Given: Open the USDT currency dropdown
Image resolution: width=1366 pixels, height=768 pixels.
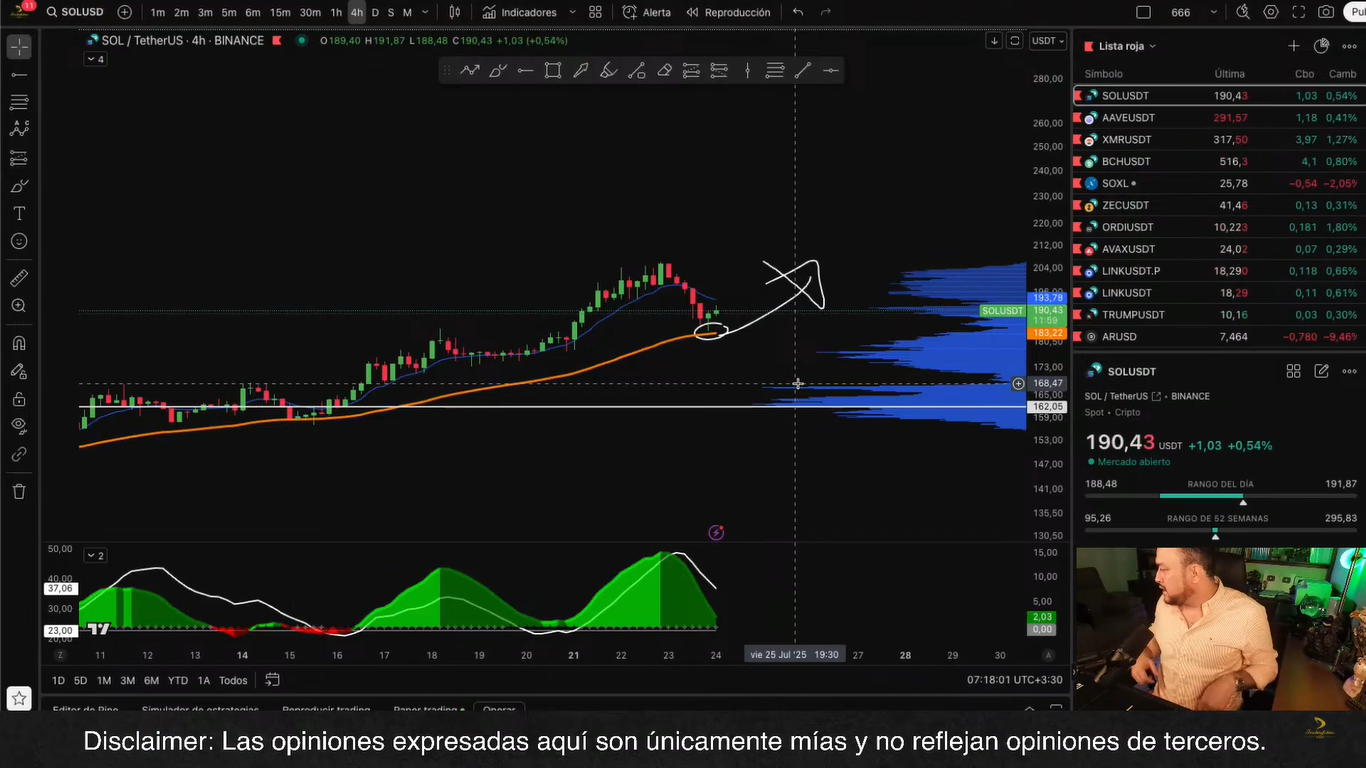Looking at the screenshot, I should coord(1048,41).
